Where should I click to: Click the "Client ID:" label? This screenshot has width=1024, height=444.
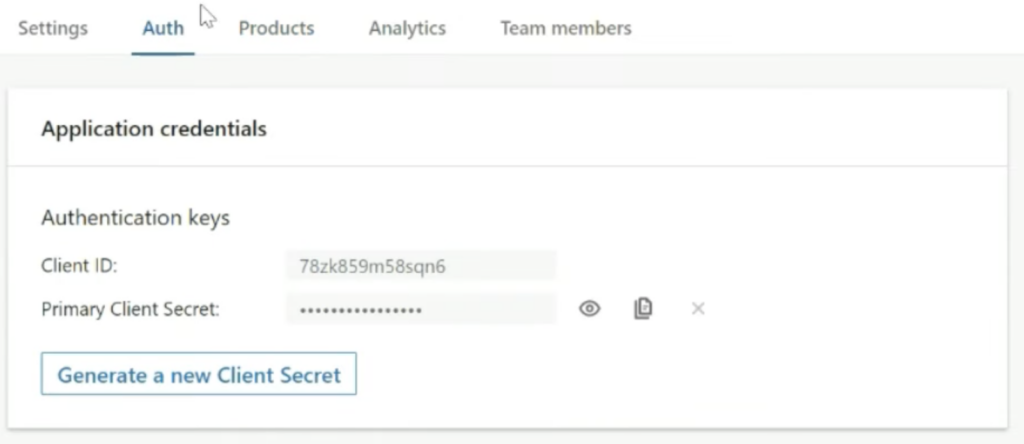click(x=79, y=266)
